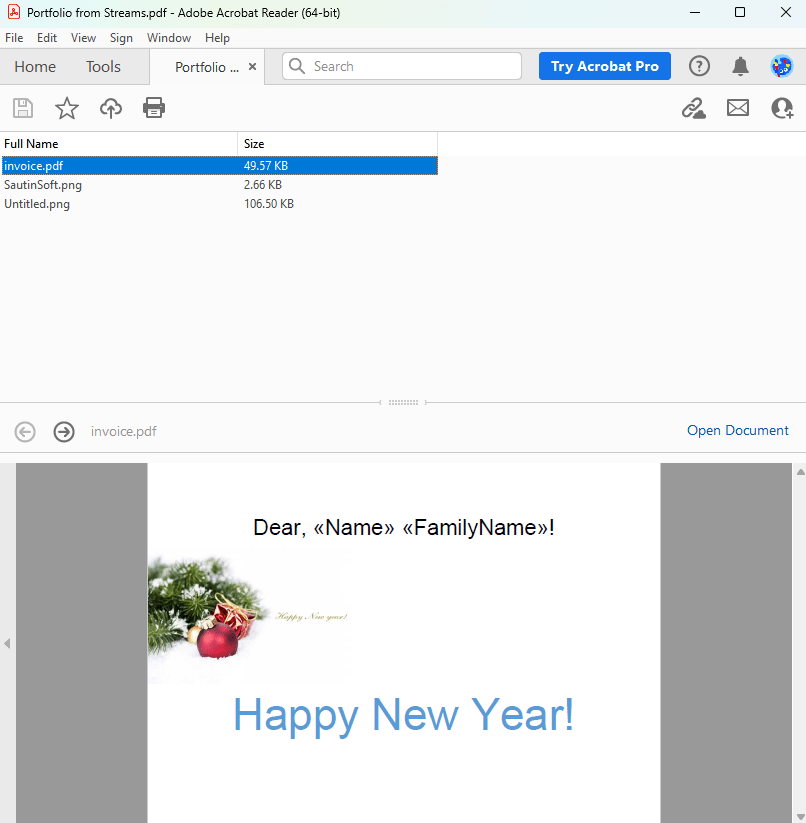
Task: Go to next file arrow
Action: 64,432
